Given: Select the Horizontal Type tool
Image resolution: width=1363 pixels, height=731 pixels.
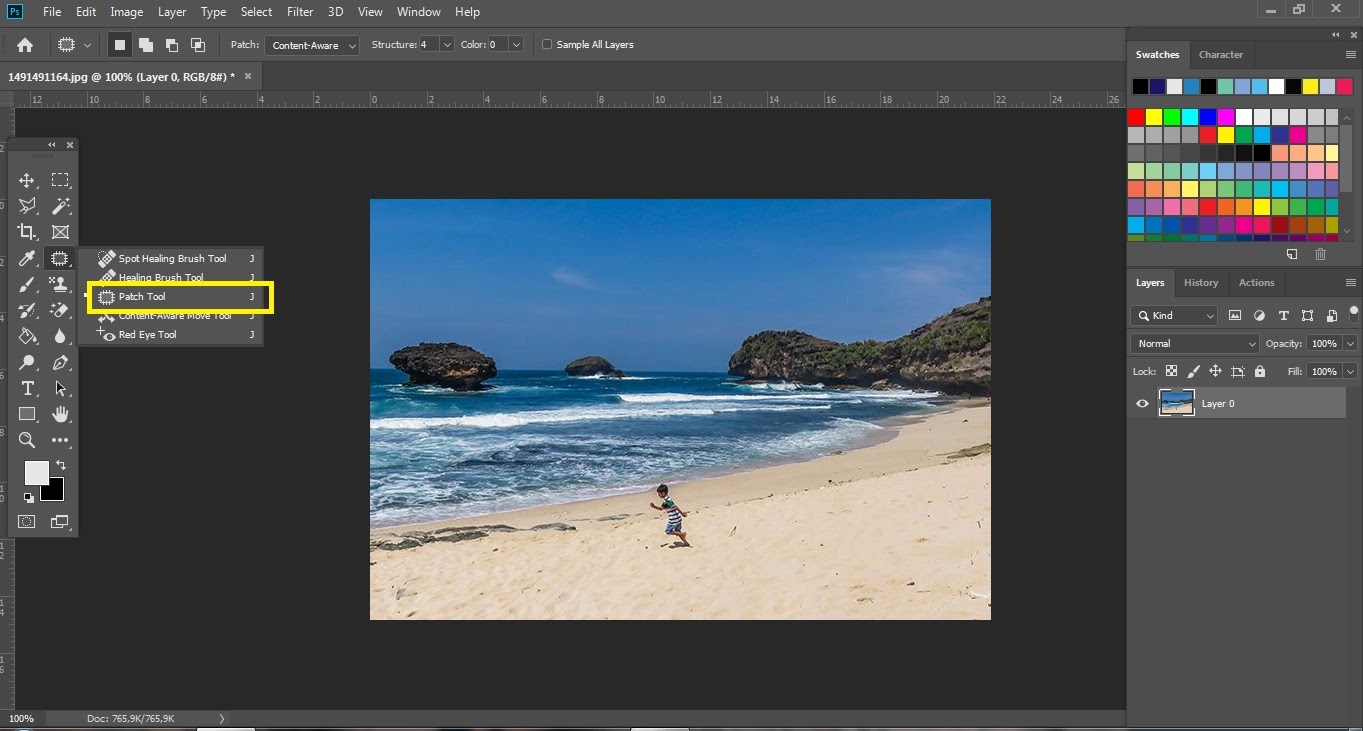Looking at the screenshot, I should [x=27, y=388].
